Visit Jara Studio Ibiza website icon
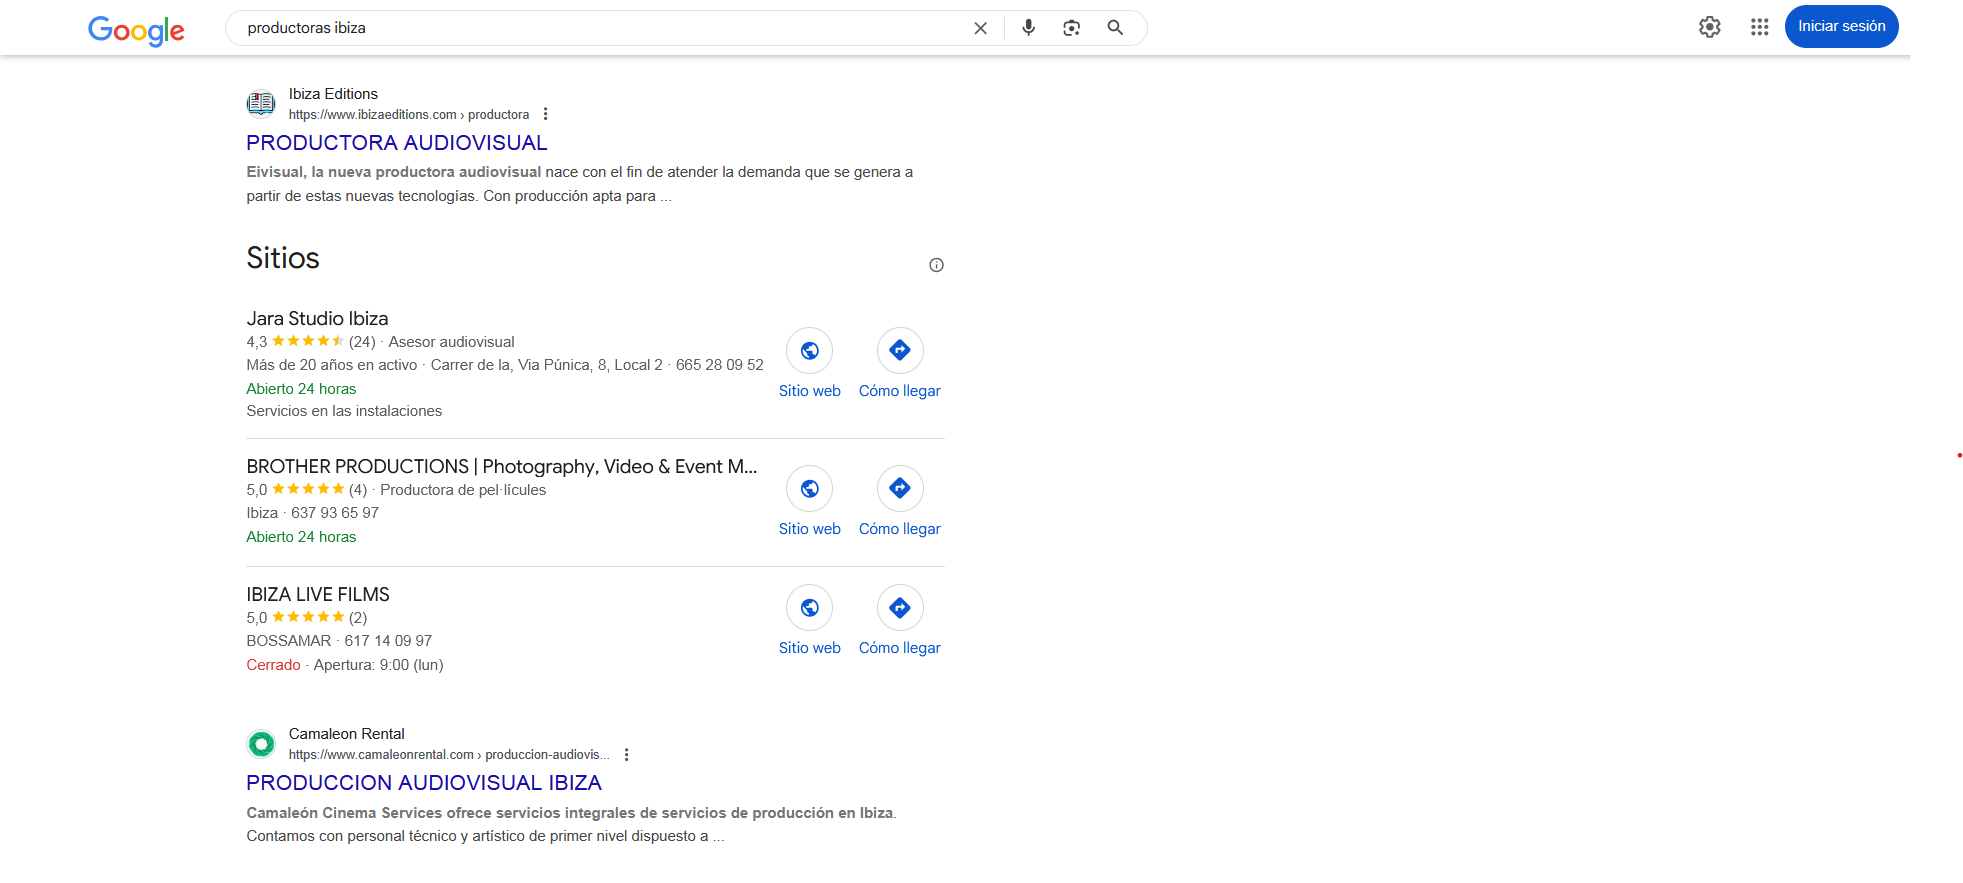 [809, 351]
